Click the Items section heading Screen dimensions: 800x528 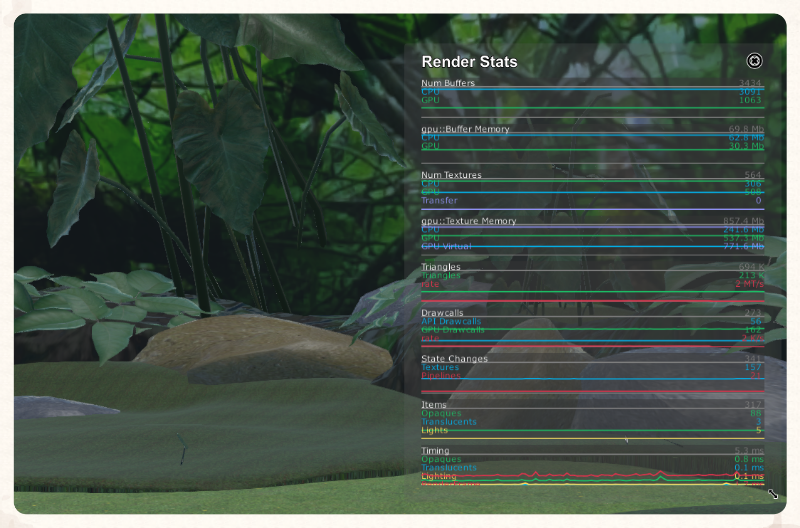434,405
